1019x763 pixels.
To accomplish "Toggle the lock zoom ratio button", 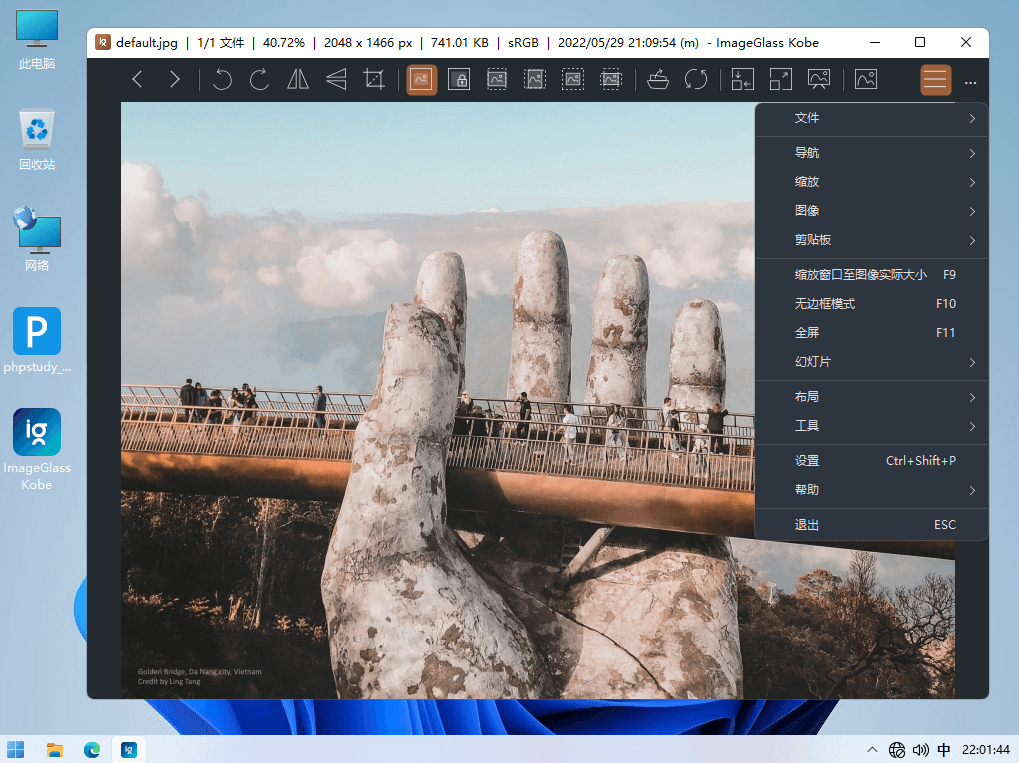I will (x=459, y=80).
